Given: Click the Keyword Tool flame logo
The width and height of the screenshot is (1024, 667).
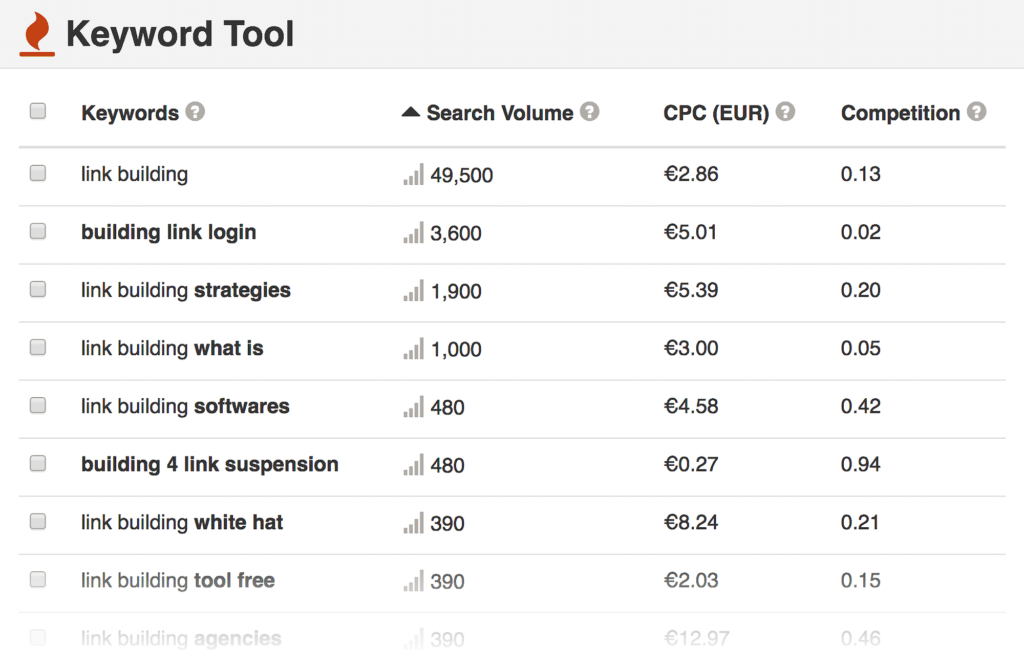Looking at the screenshot, I should click(37, 30).
